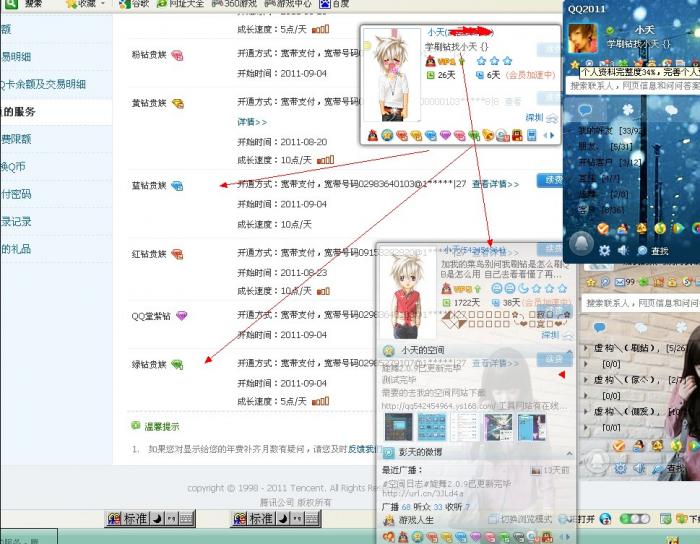700x544 pixels.
Task: Click anime avatar in top profile card
Action: [x=392, y=75]
